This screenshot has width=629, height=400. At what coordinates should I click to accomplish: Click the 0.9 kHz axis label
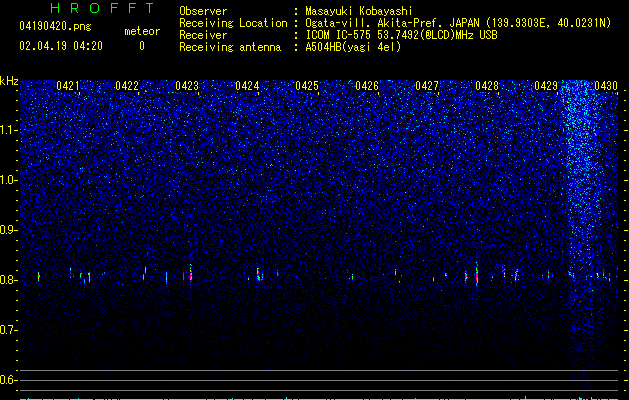click(x=8, y=230)
